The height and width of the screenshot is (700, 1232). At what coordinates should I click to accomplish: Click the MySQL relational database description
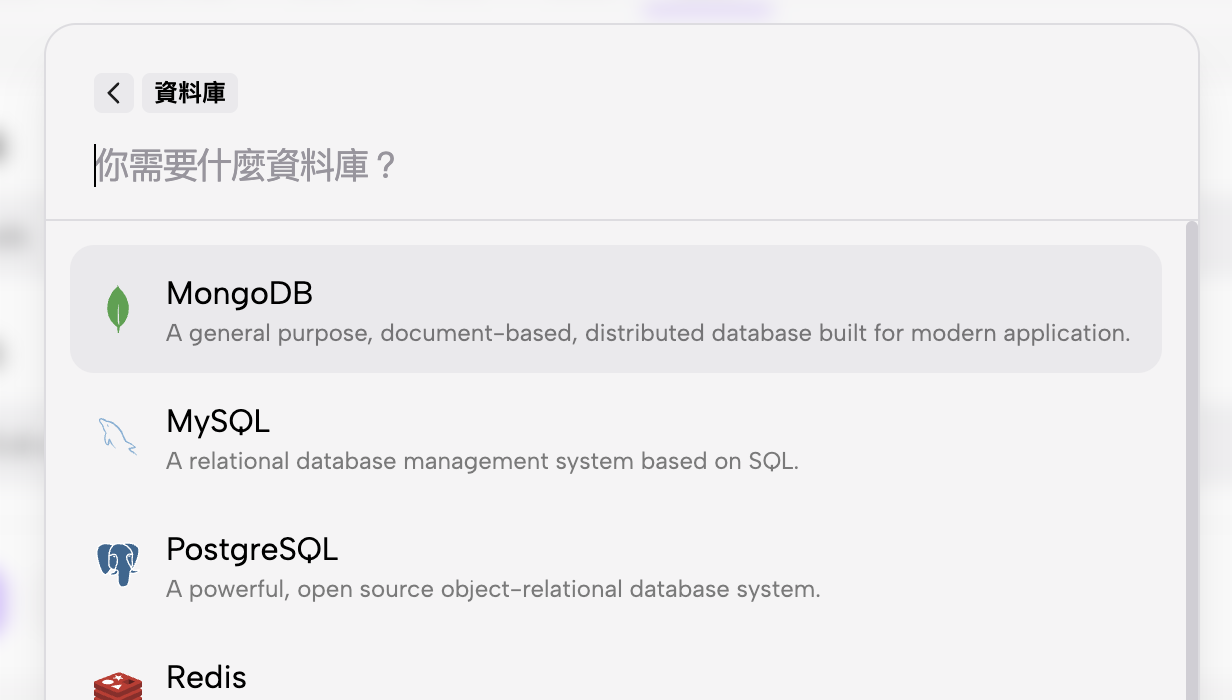click(x=482, y=461)
